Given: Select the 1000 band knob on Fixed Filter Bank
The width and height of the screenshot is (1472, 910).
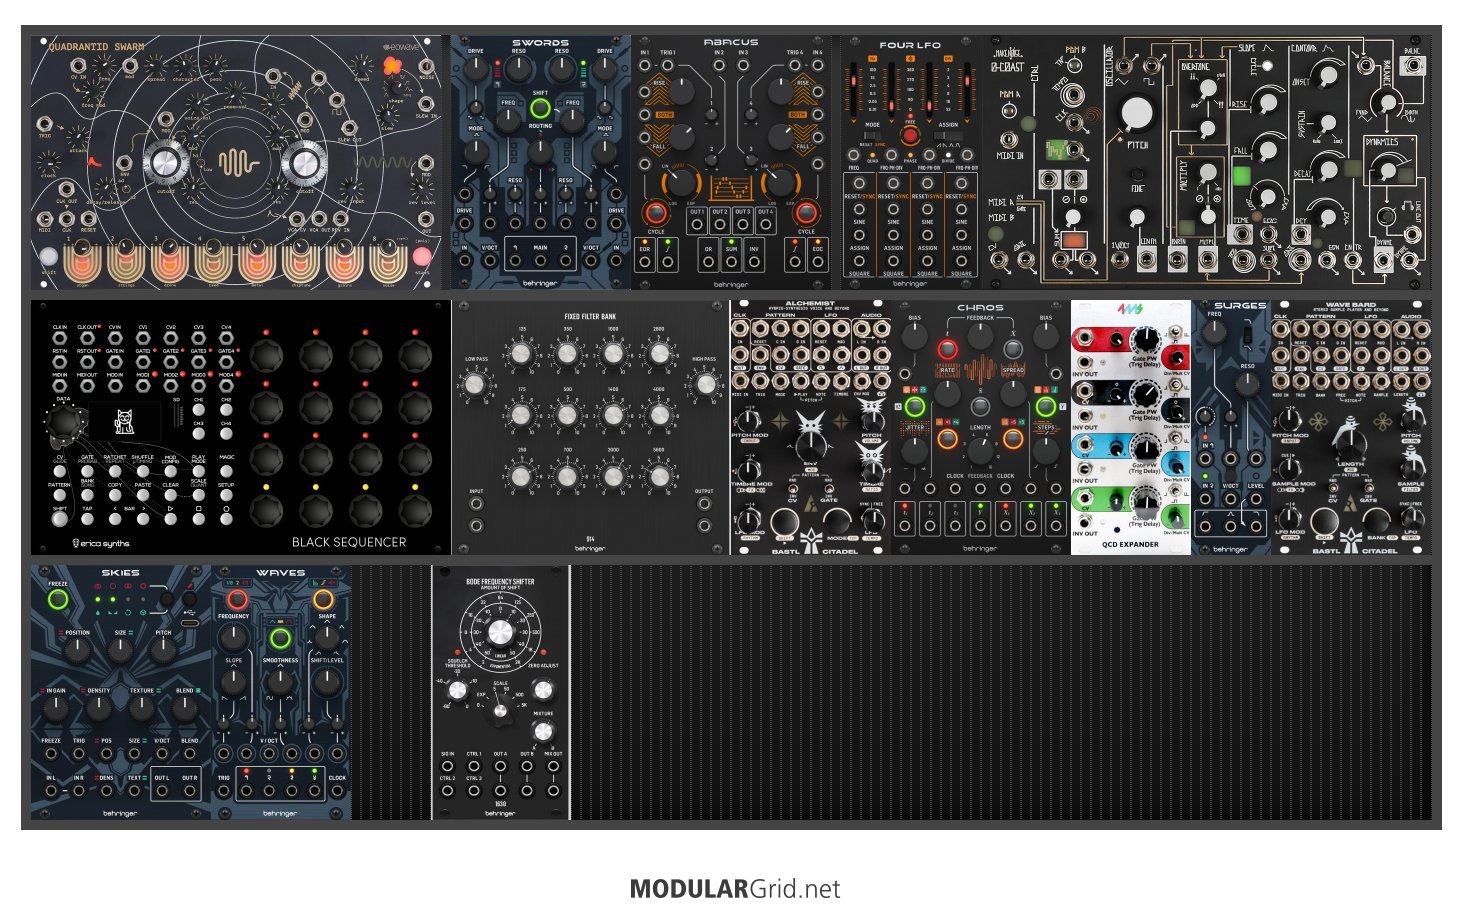Looking at the screenshot, I should (613, 353).
